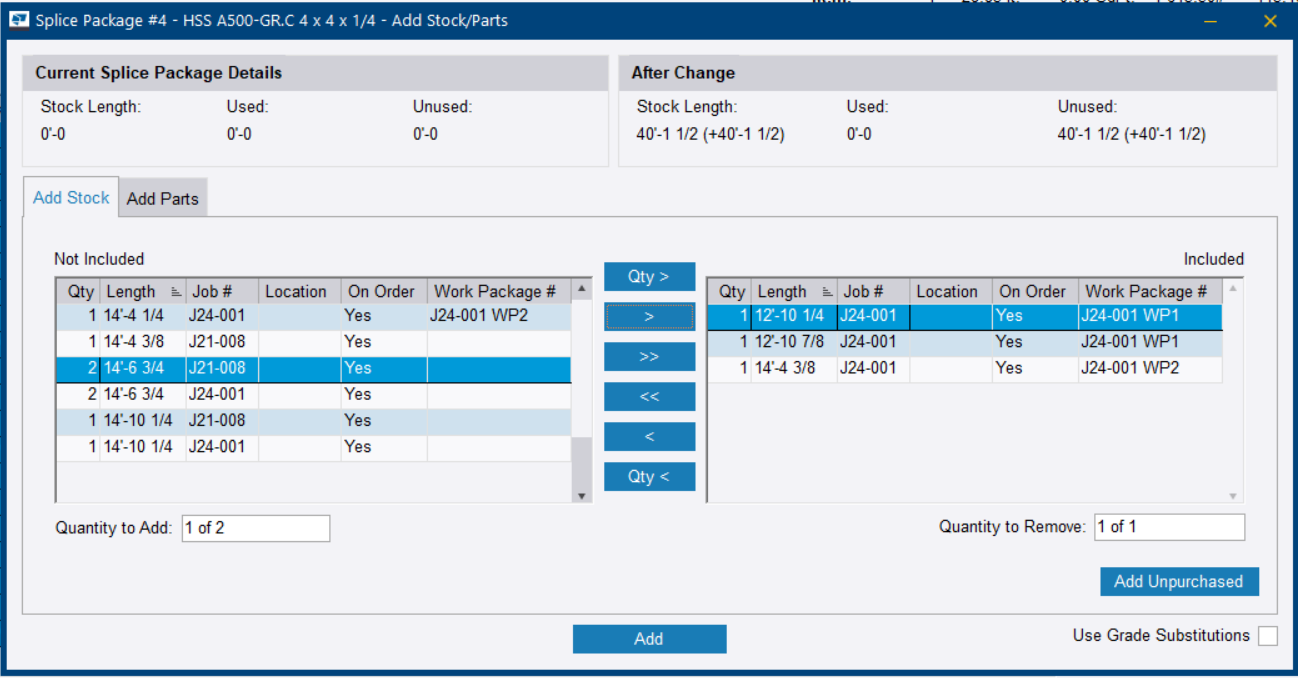The image size is (1298, 678).
Task: Select the highlighted 14'-6 3/4 J21-008 row
Action: coord(313,368)
